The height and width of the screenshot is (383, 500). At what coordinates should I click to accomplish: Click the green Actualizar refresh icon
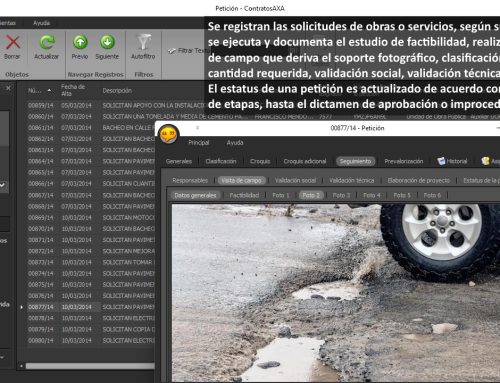[x=47, y=42]
